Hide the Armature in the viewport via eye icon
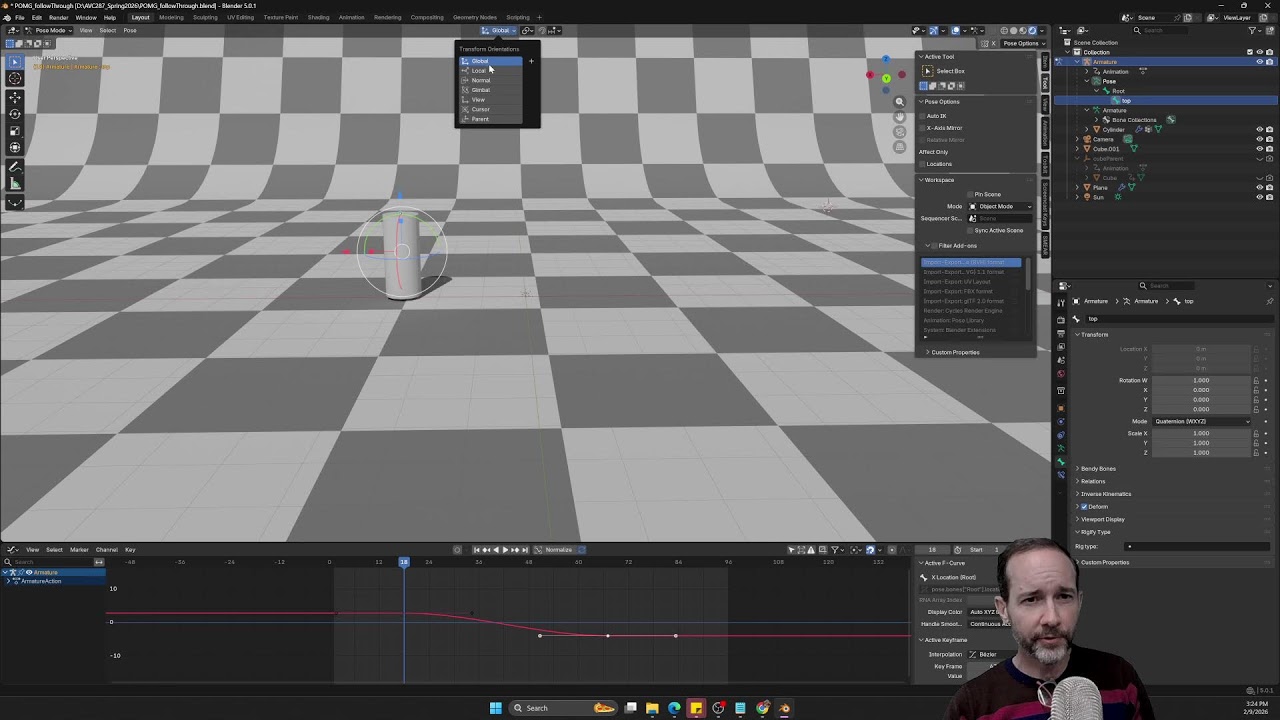1280x720 pixels. click(1259, 62)
